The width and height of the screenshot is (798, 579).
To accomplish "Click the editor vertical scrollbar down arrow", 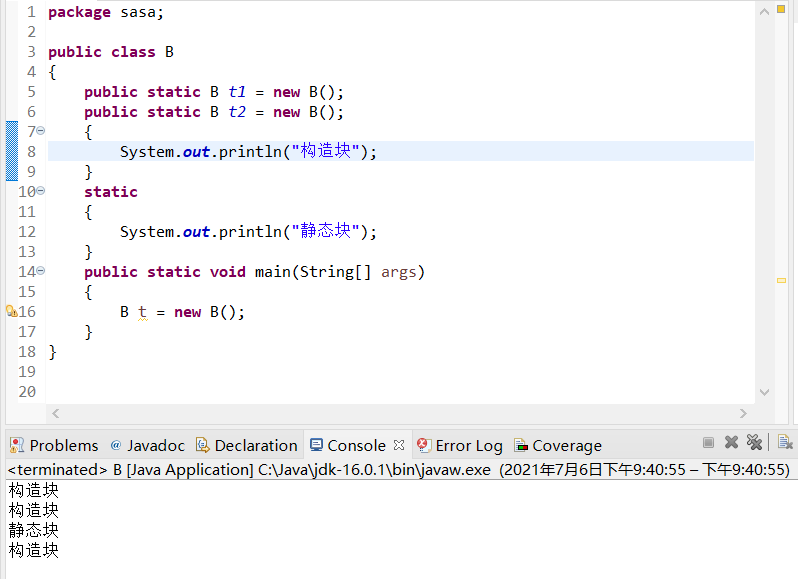I will point(764,392).
